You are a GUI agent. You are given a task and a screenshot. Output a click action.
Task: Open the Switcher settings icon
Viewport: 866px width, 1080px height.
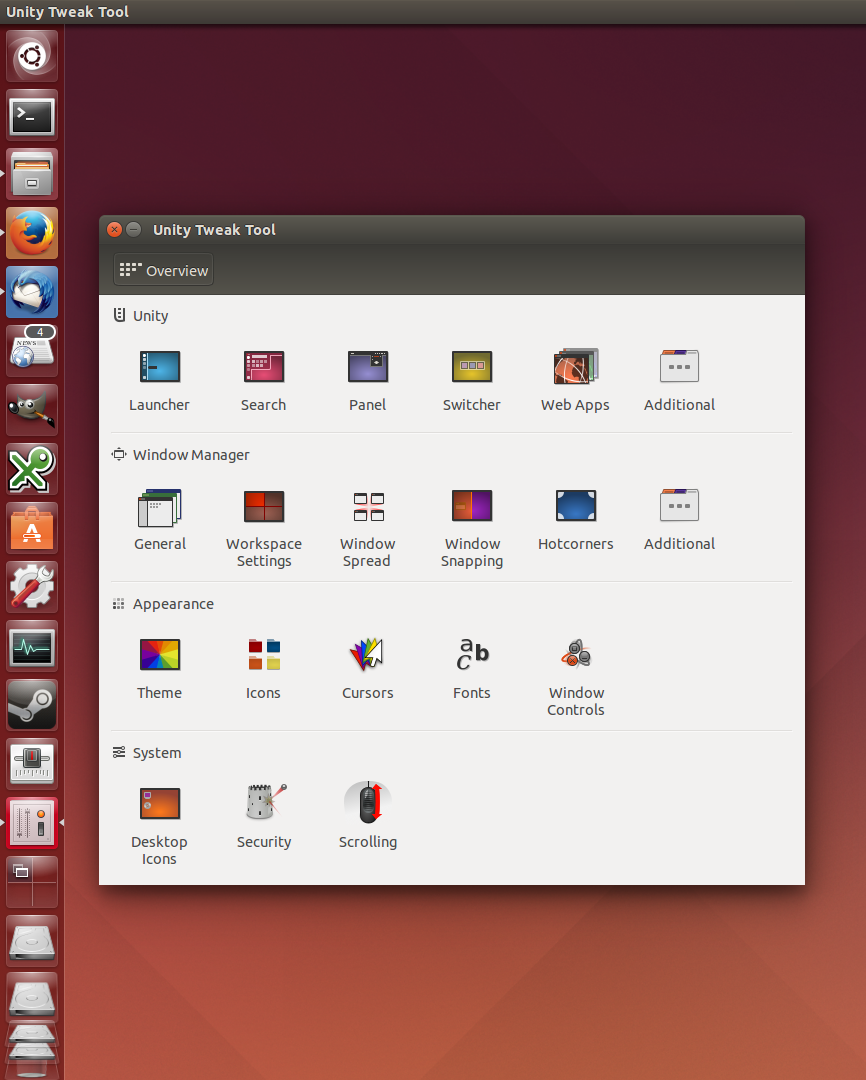click(472, 367)
